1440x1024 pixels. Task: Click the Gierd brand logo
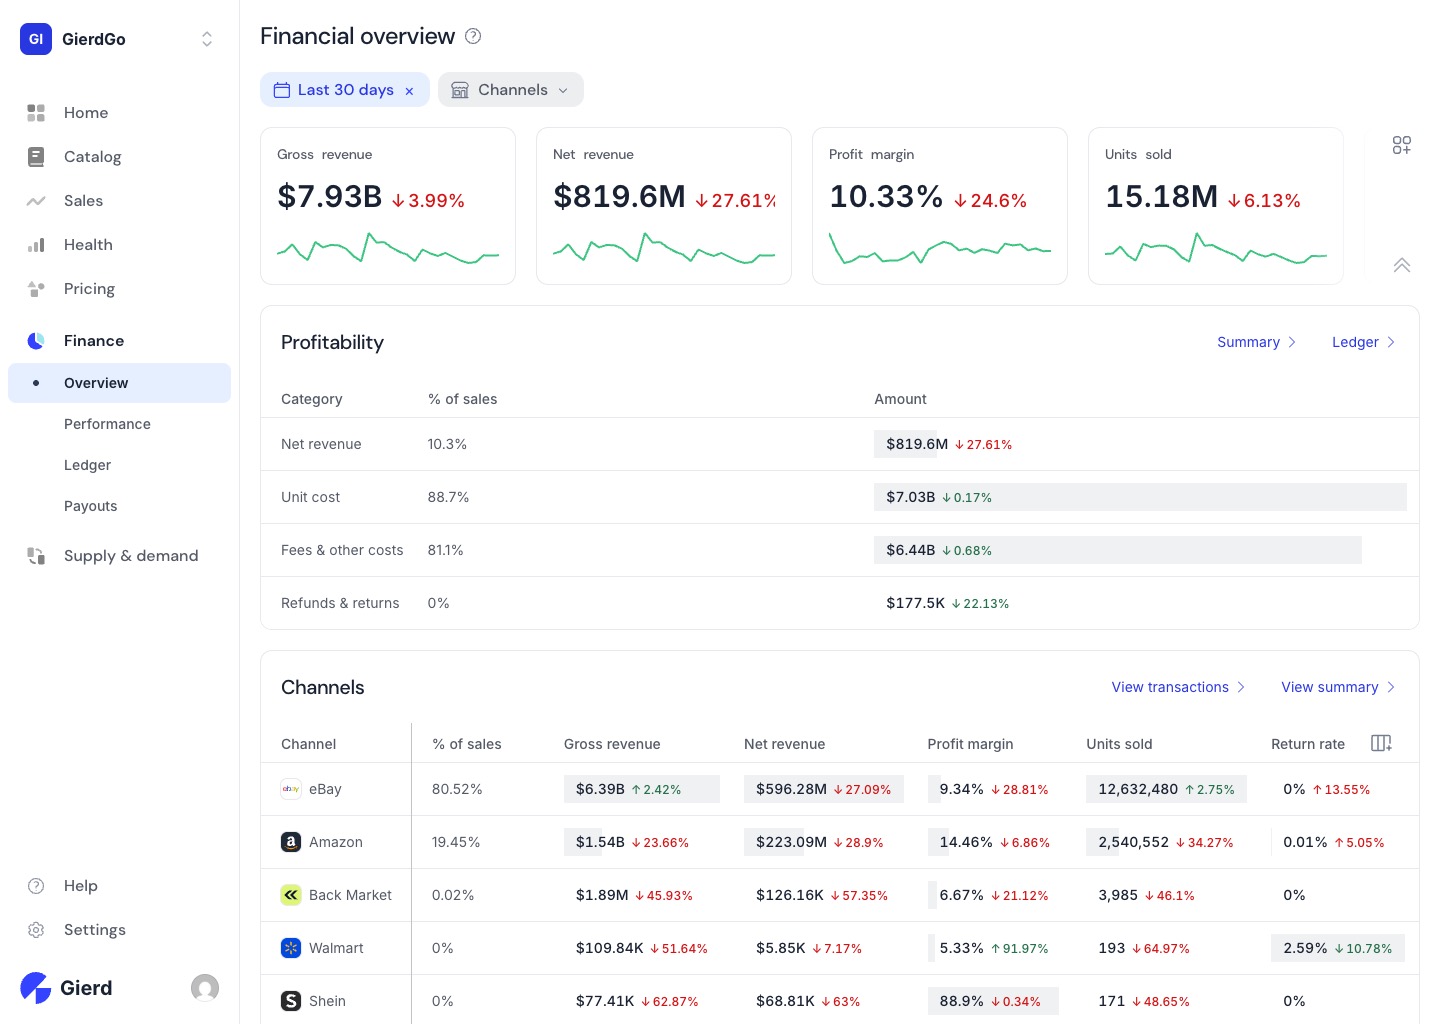coord(66,988)
